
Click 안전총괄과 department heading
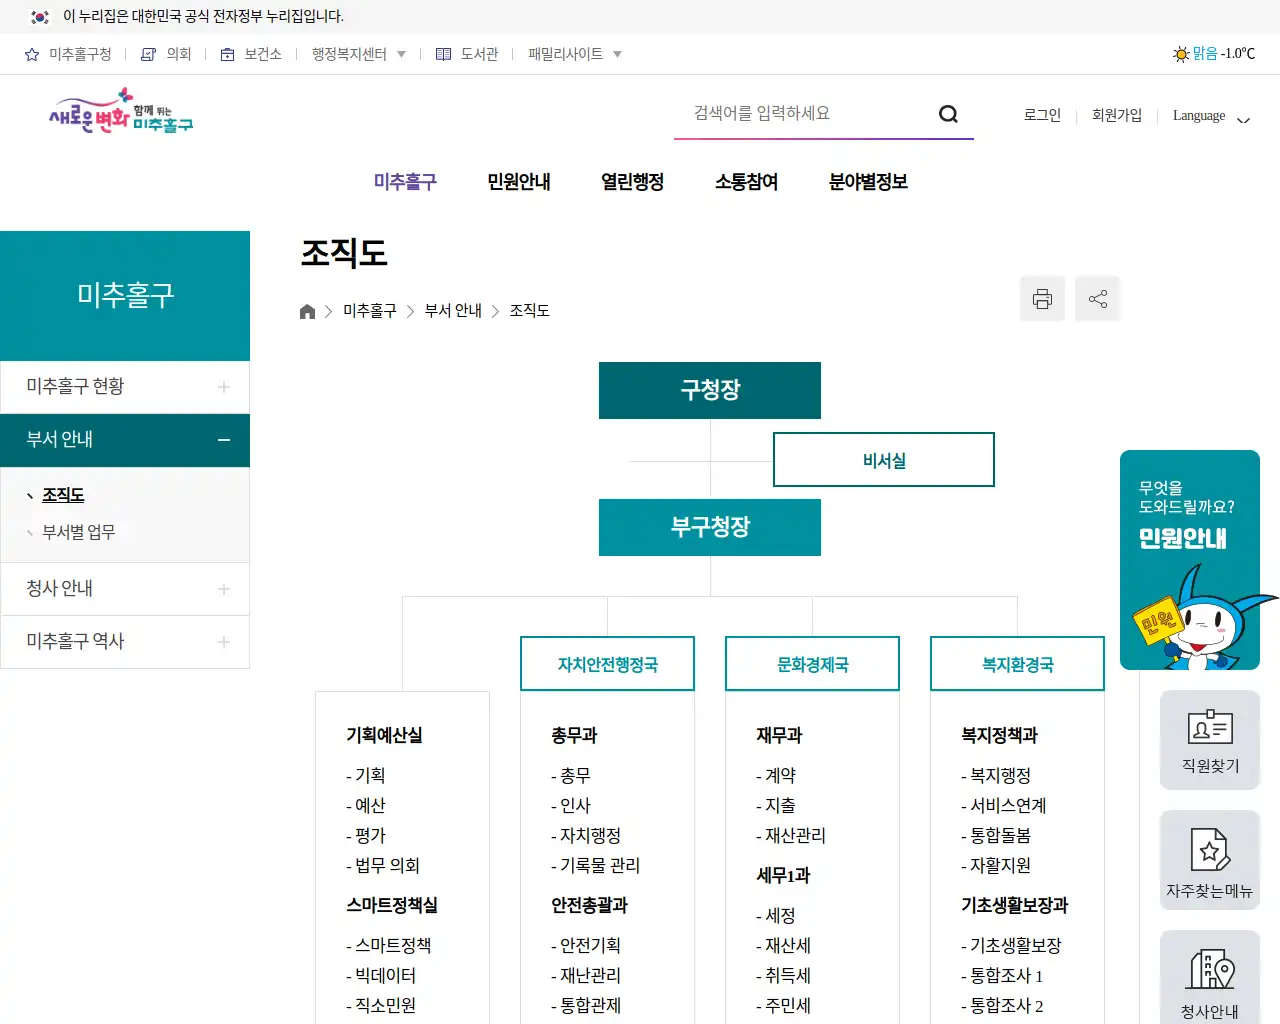(589, 905)
